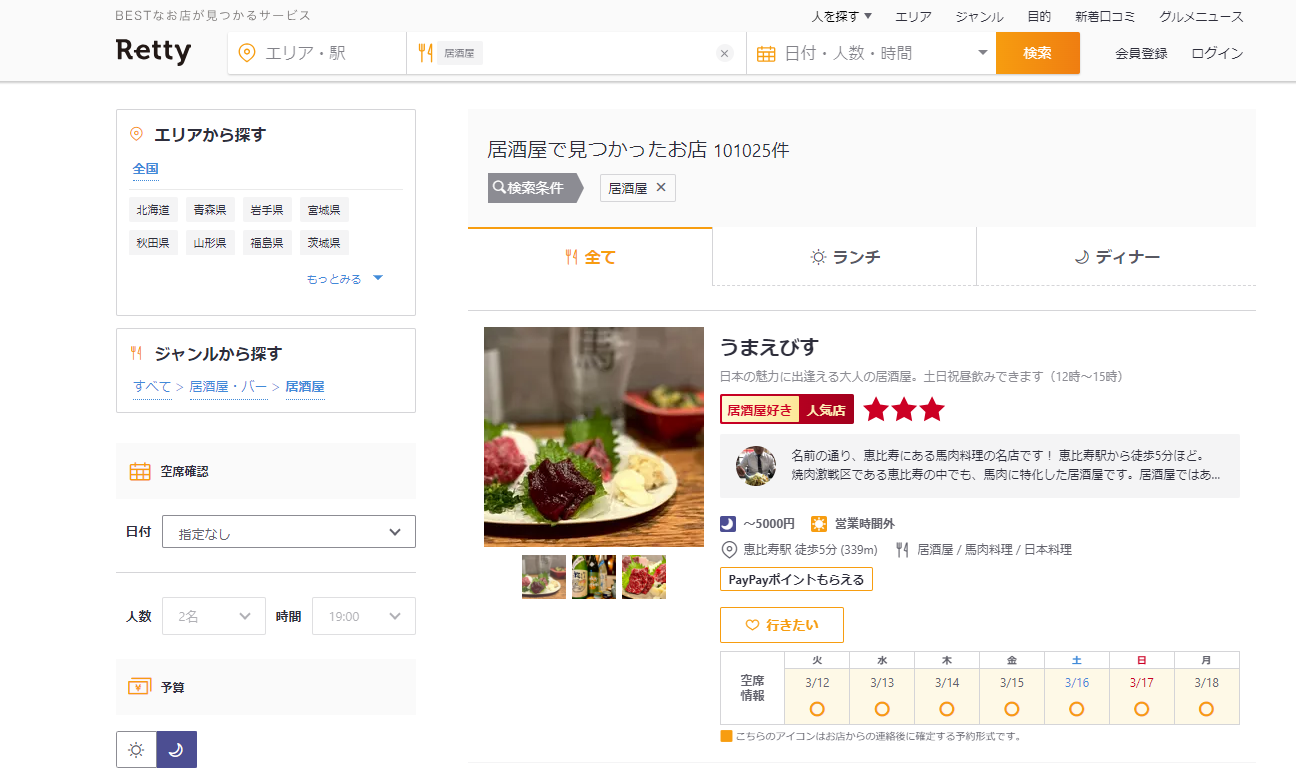Viewport: 1296px width, 774px height.
Task: Open 新着口コミ in top navigation
Action: point(1105,16)
